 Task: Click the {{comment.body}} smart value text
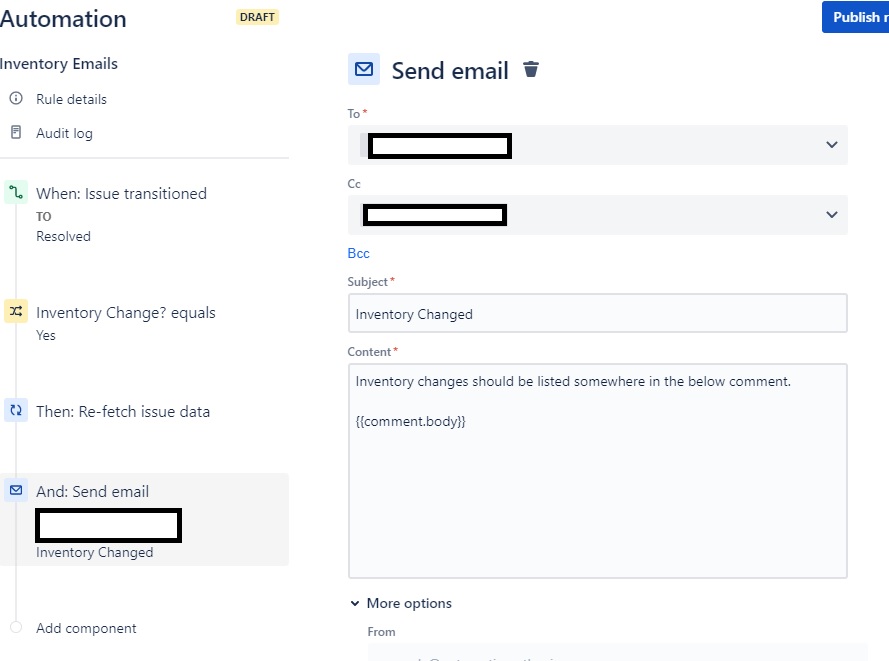410,421
